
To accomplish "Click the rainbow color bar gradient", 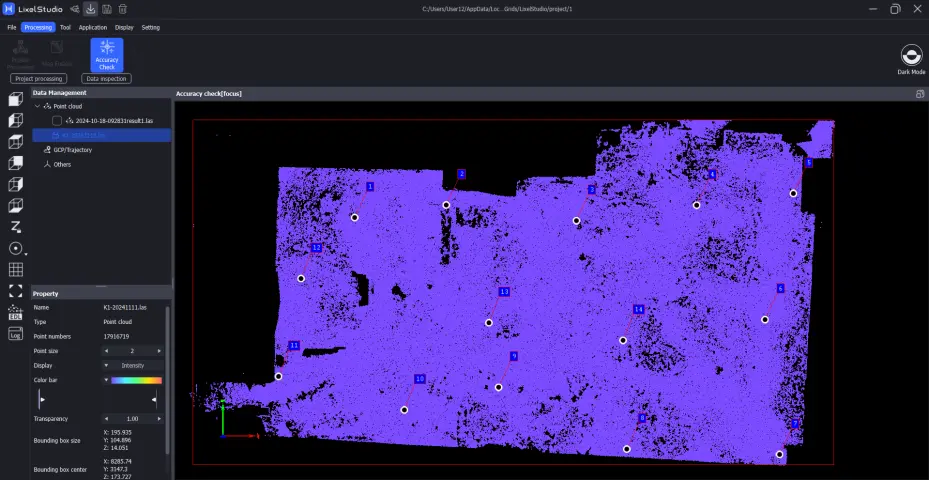I will [137, 380].
